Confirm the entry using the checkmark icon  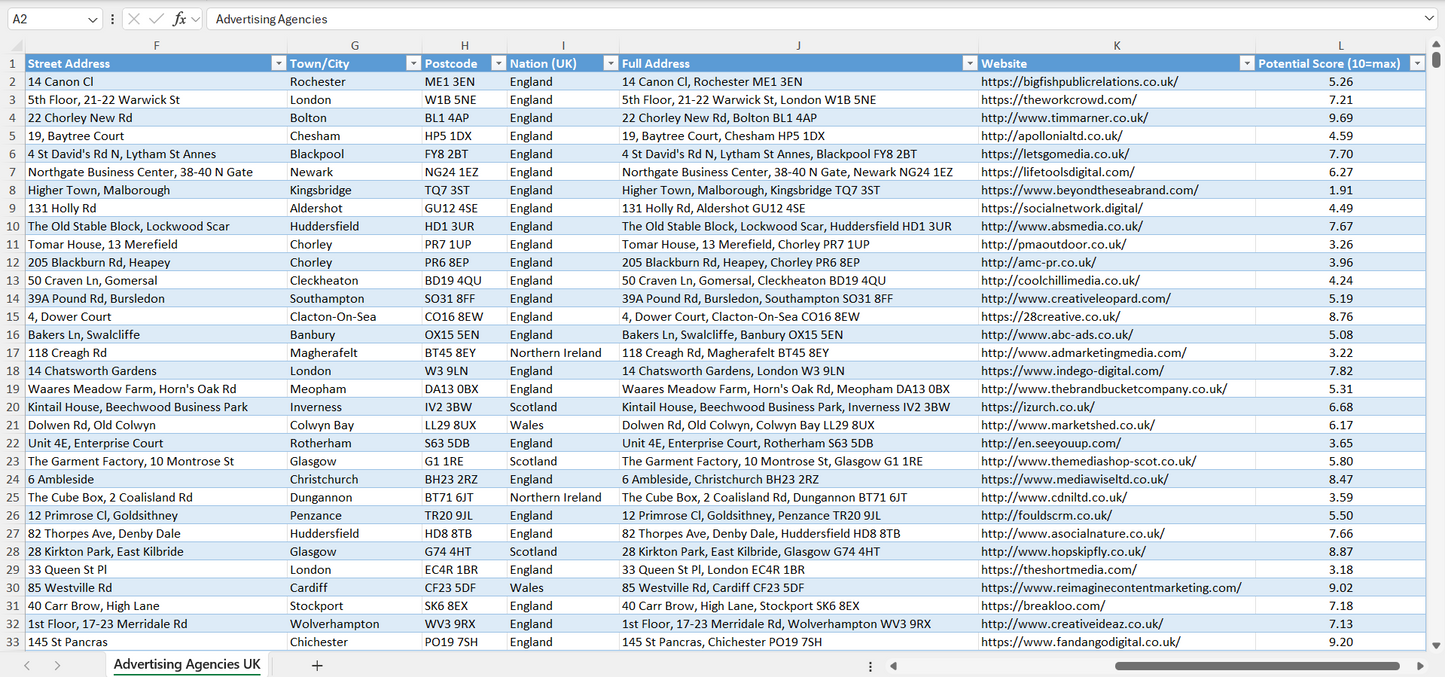point(156,18)
